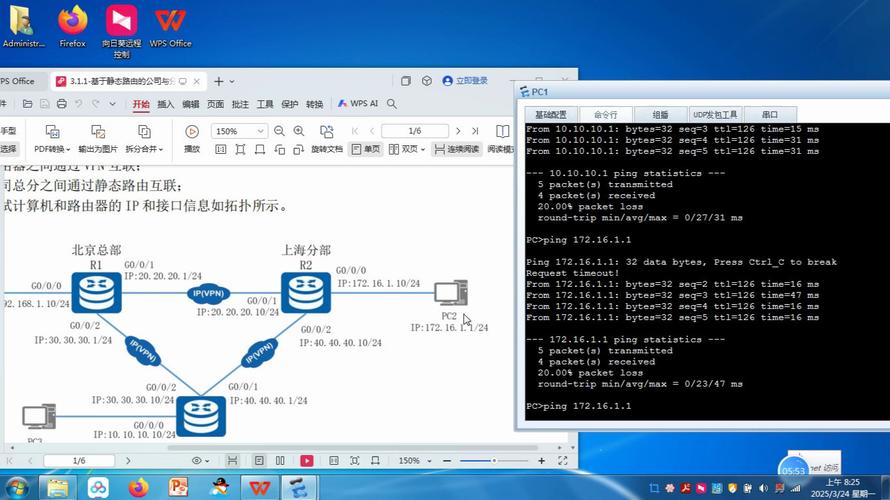The width and height of the screenshot is (890, 500).
Task: Switch to the 页面 ribbon tab
Action: tap(215, 104)
